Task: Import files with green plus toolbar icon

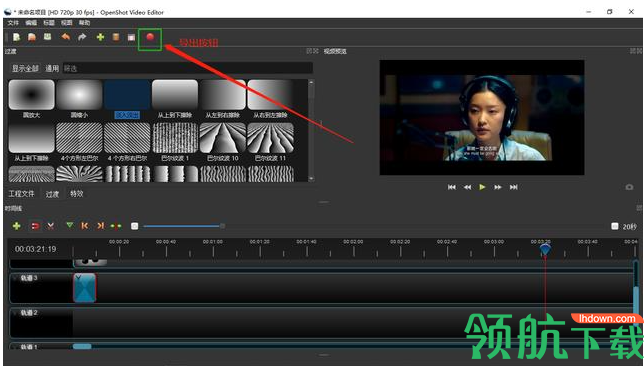Action: [x=100, y=37]
